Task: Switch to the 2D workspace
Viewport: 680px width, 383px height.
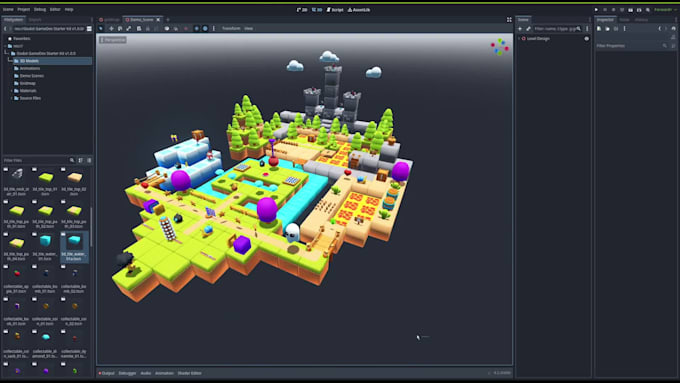Action: (302, 10)
